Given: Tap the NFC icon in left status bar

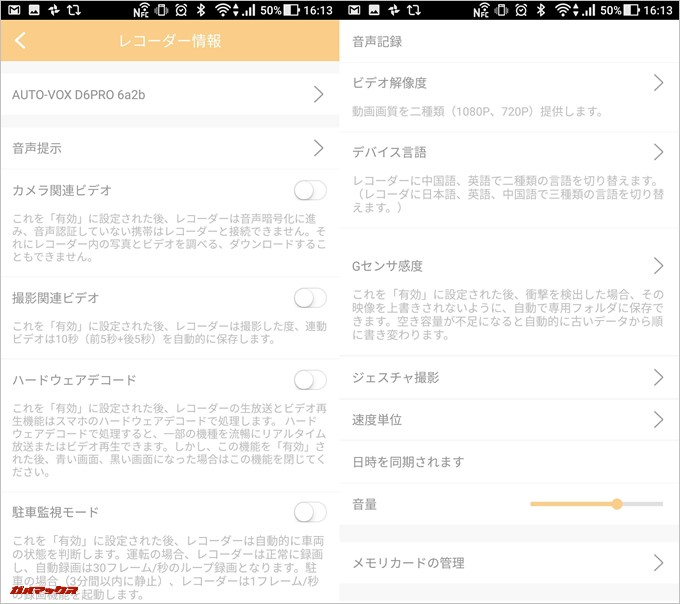Looking at the screenshot, I should pos(141,10).
